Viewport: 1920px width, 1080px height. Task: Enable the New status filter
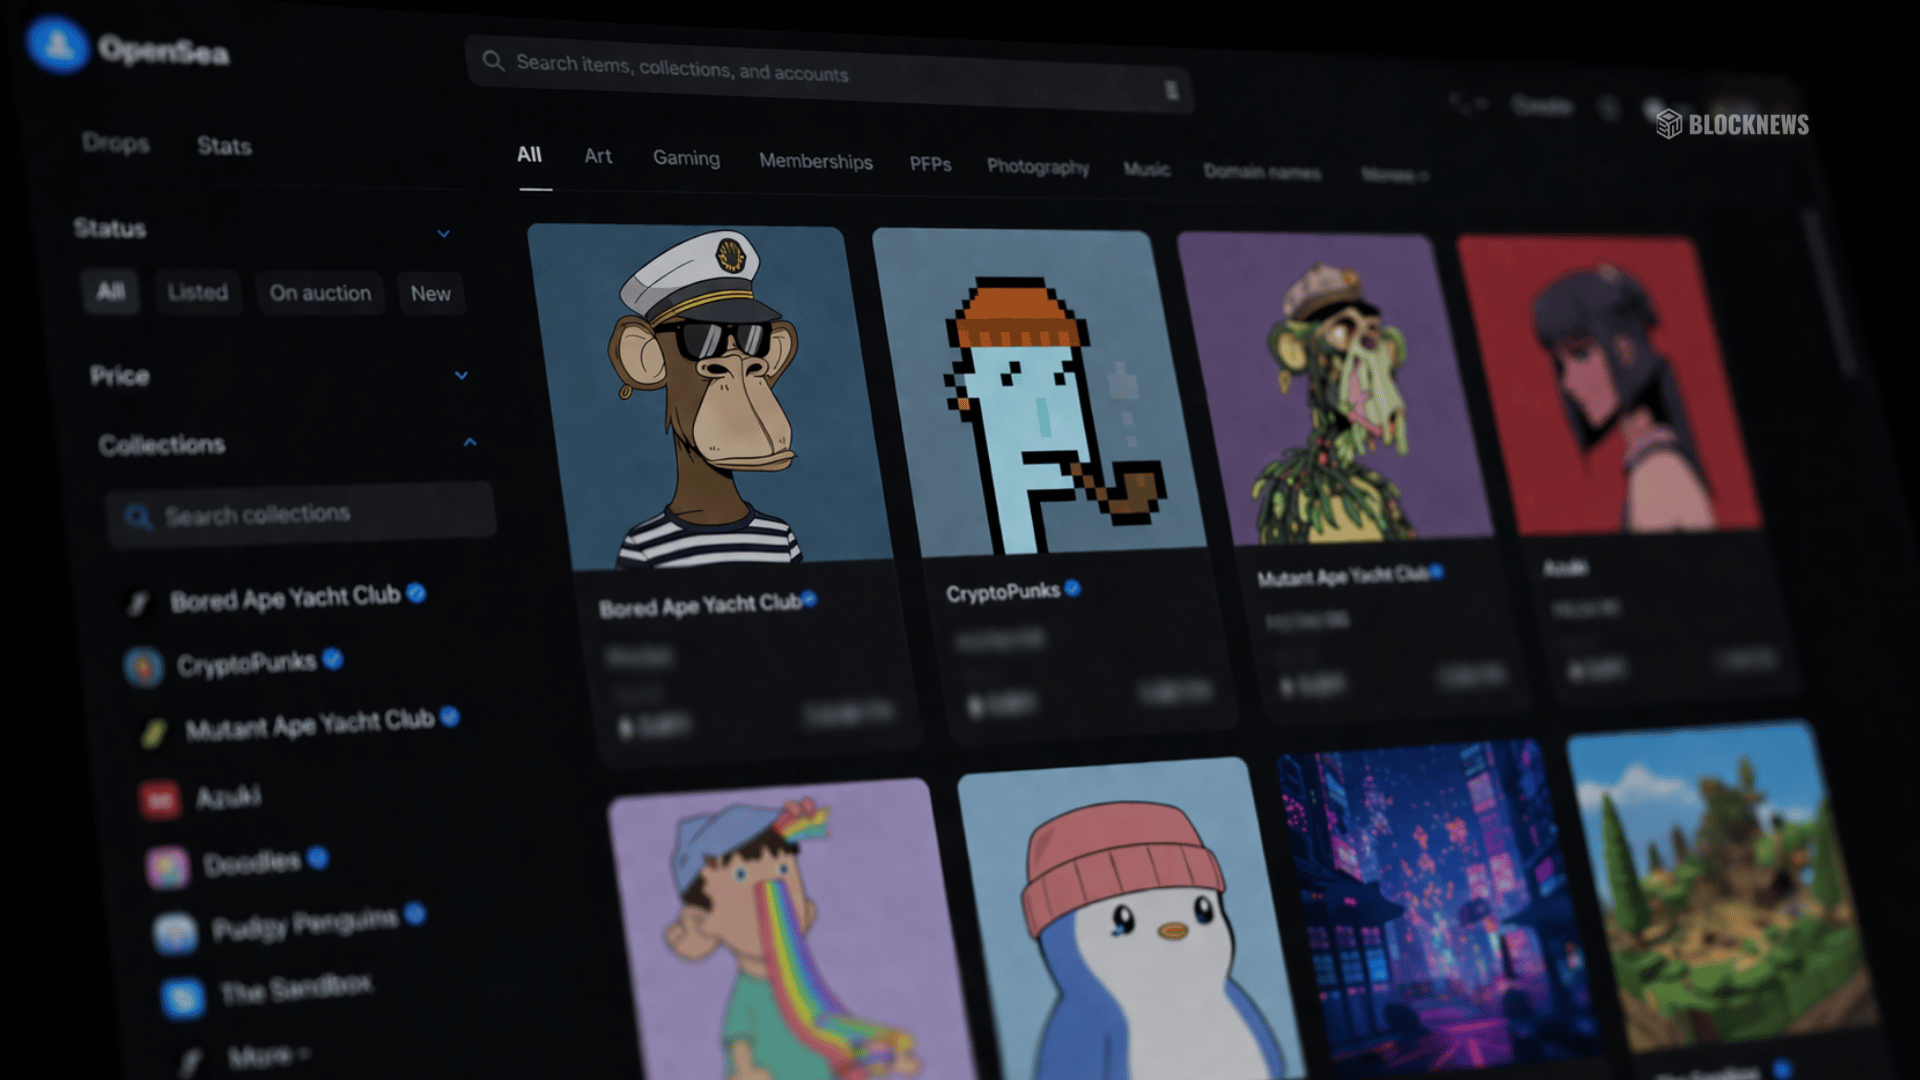pos(431,294)
